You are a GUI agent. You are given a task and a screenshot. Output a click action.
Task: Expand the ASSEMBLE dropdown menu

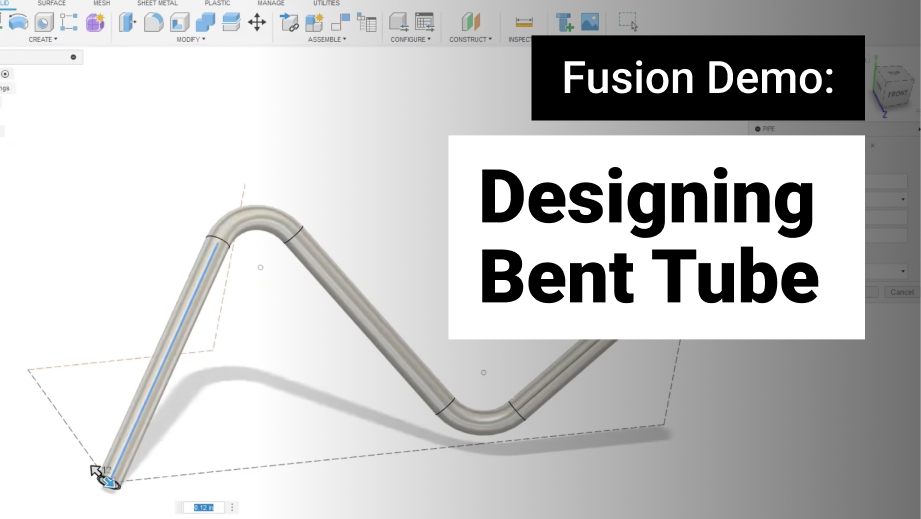coord(327,39)
